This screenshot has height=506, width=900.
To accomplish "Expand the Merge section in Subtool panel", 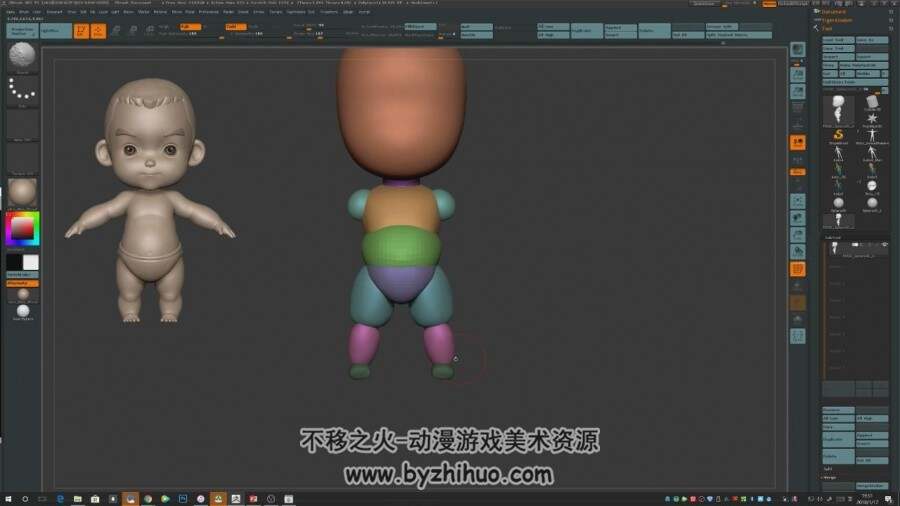I will click(x=830, y=478).
